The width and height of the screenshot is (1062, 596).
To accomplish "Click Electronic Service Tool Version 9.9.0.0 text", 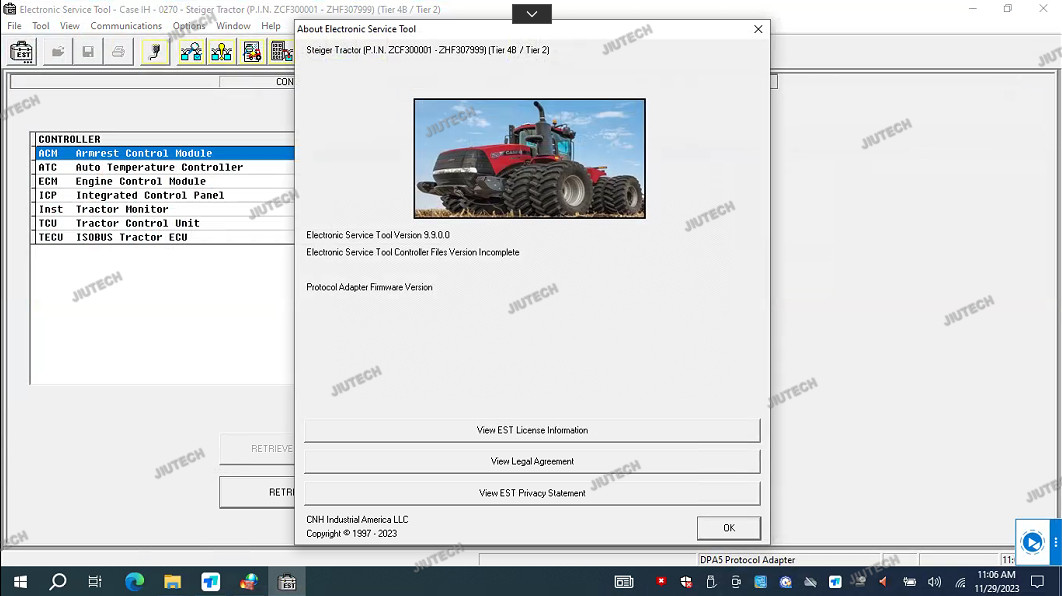I will click(x=378, y=235).
